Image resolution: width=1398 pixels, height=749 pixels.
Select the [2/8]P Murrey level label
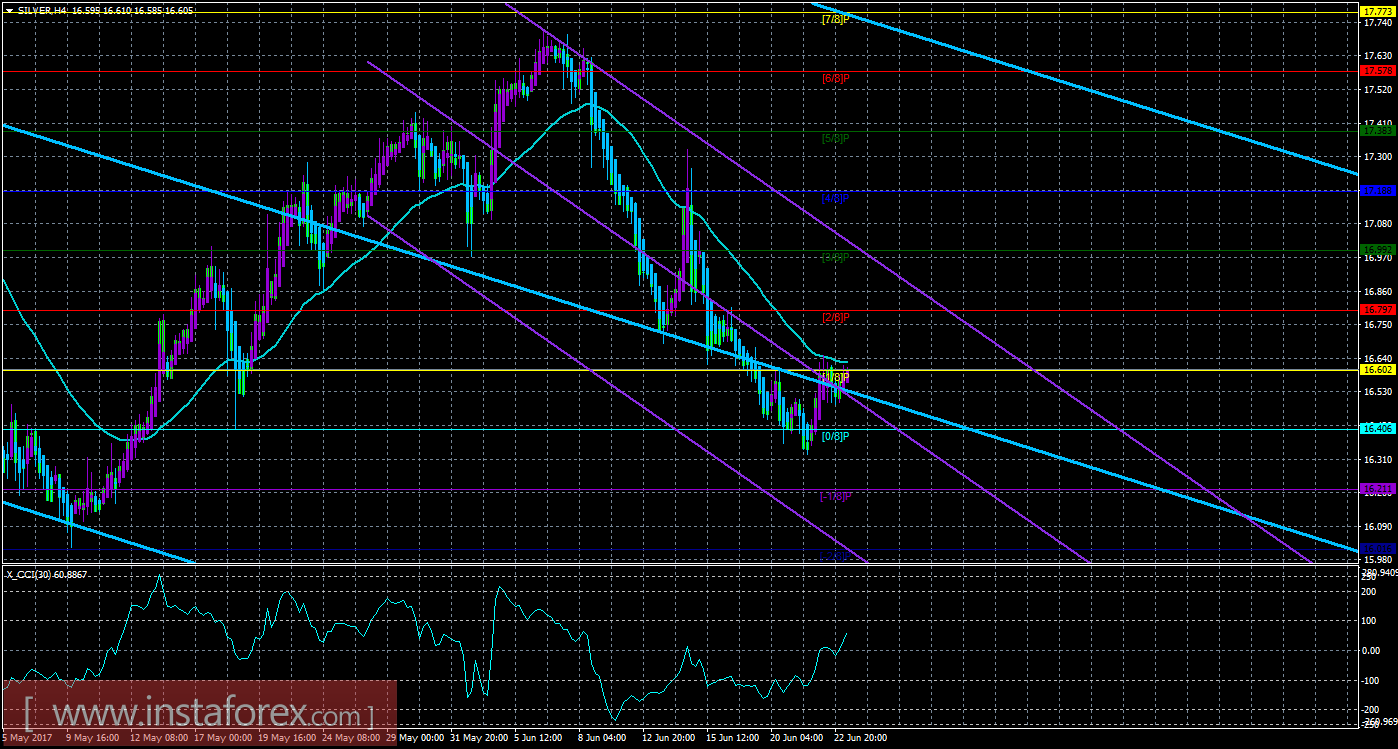[835, 318]
